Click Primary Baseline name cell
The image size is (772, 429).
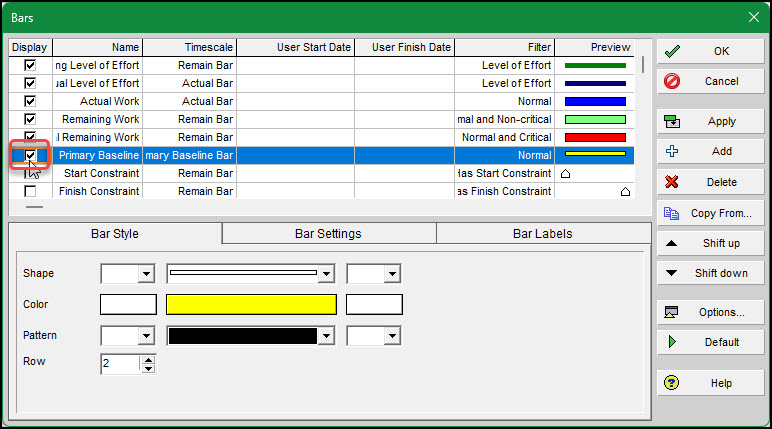click(97, 155)
